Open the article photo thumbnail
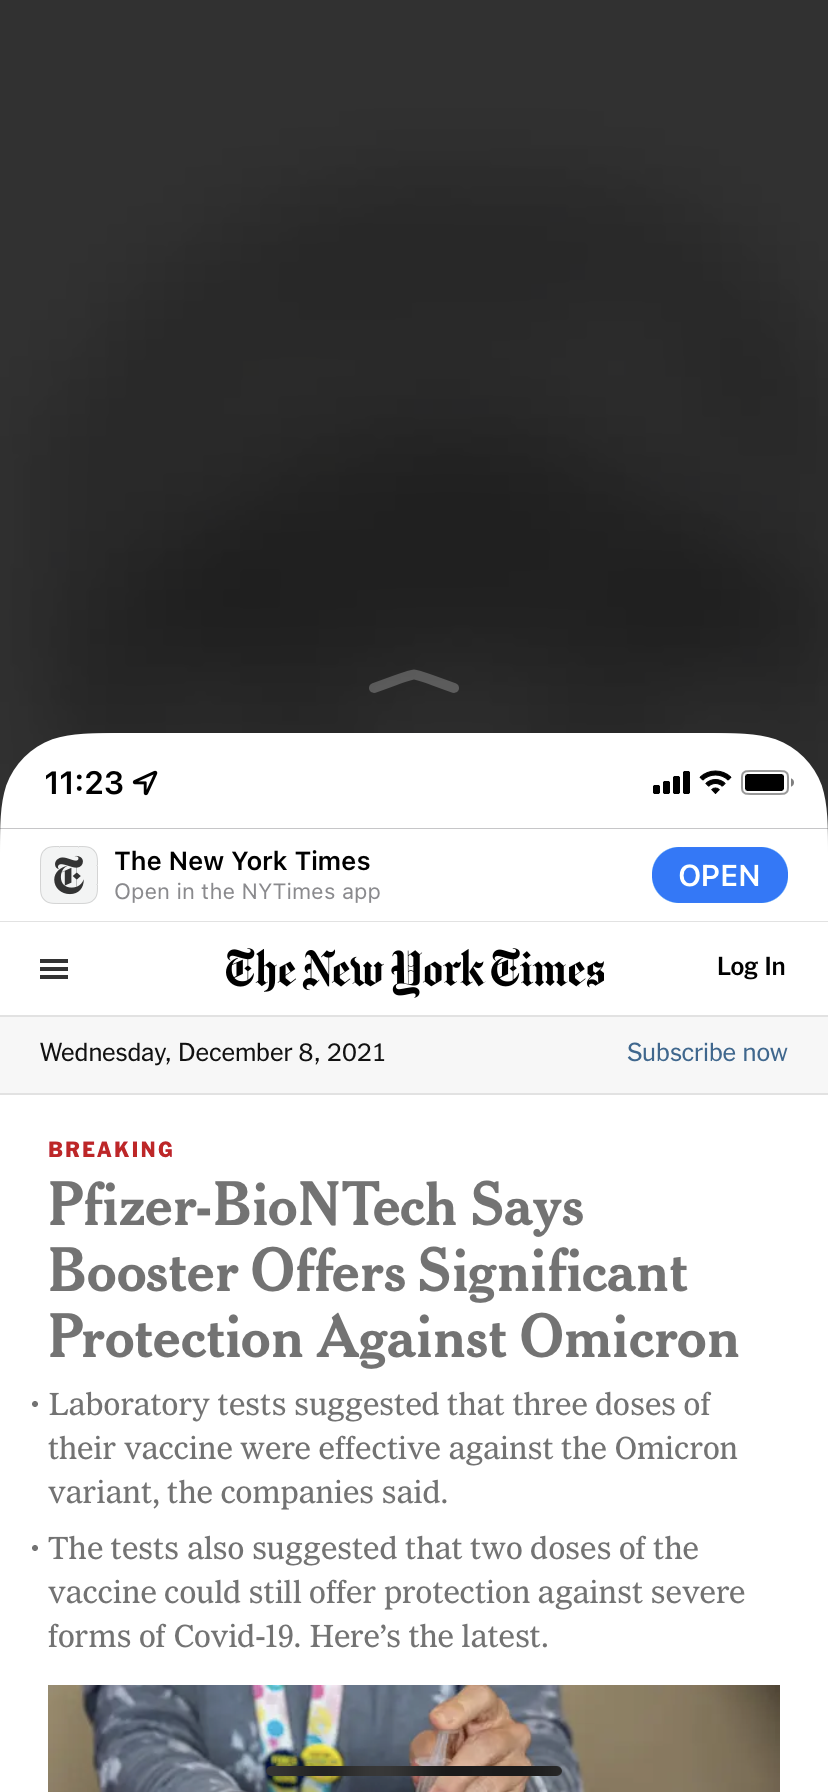The width and height of the screenshot is (828, 1792). tap(414, 1738)
